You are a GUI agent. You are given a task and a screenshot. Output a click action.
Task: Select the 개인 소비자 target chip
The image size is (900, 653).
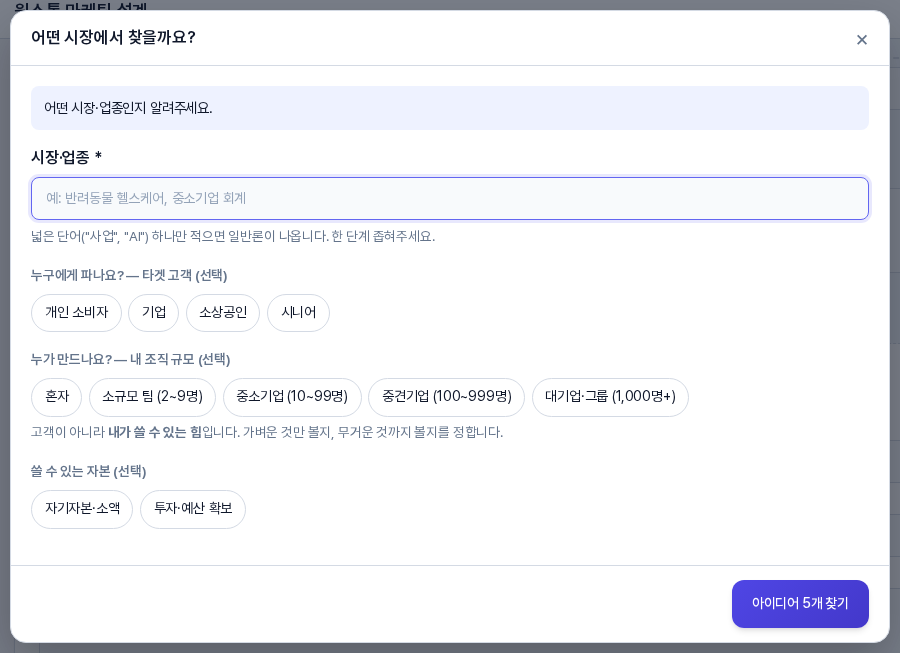click(x=76, y=313)
